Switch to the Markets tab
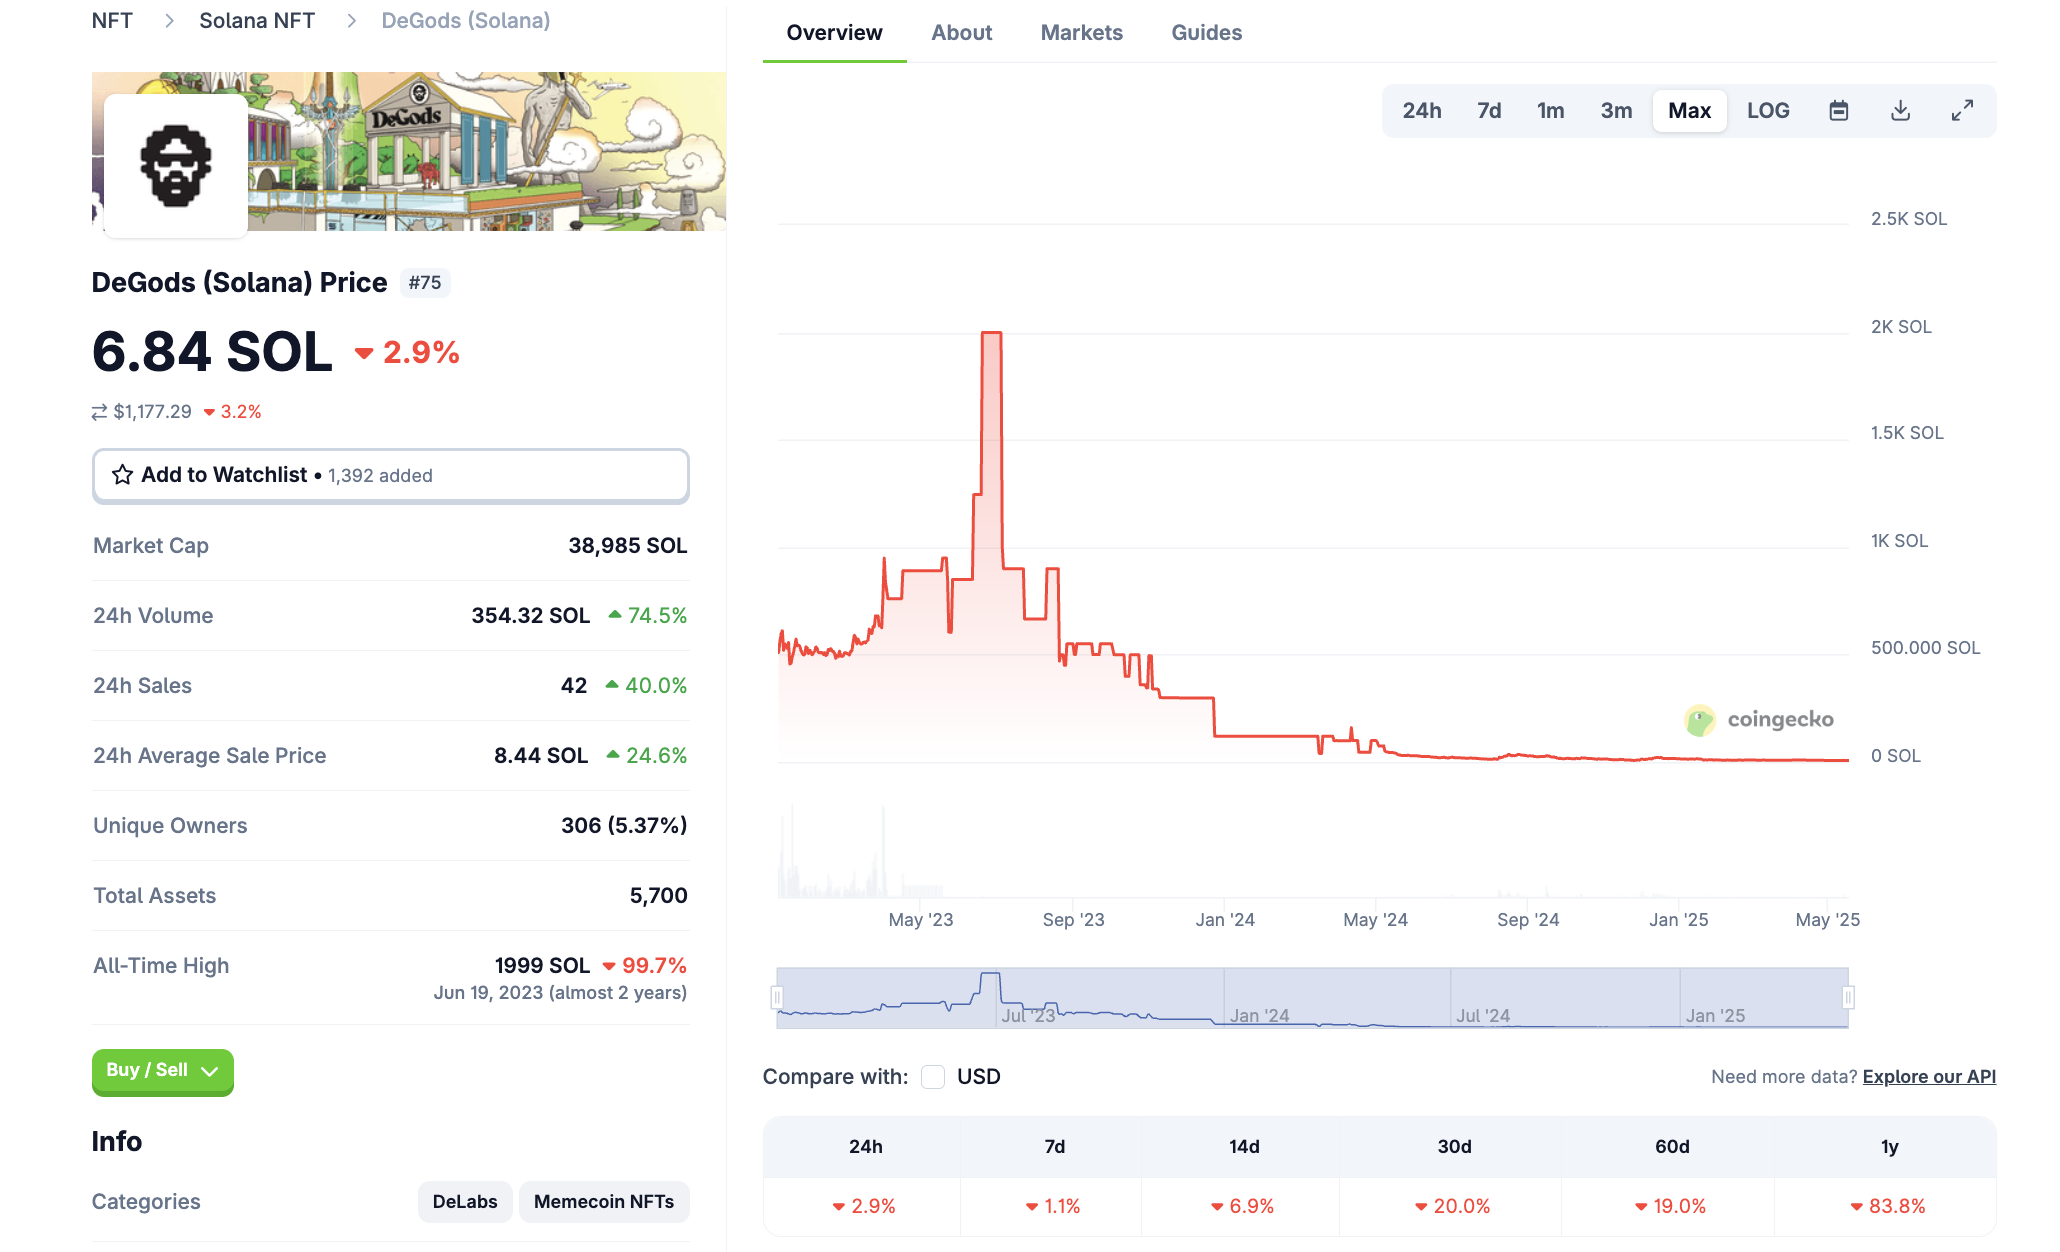 click(1081, 33)
